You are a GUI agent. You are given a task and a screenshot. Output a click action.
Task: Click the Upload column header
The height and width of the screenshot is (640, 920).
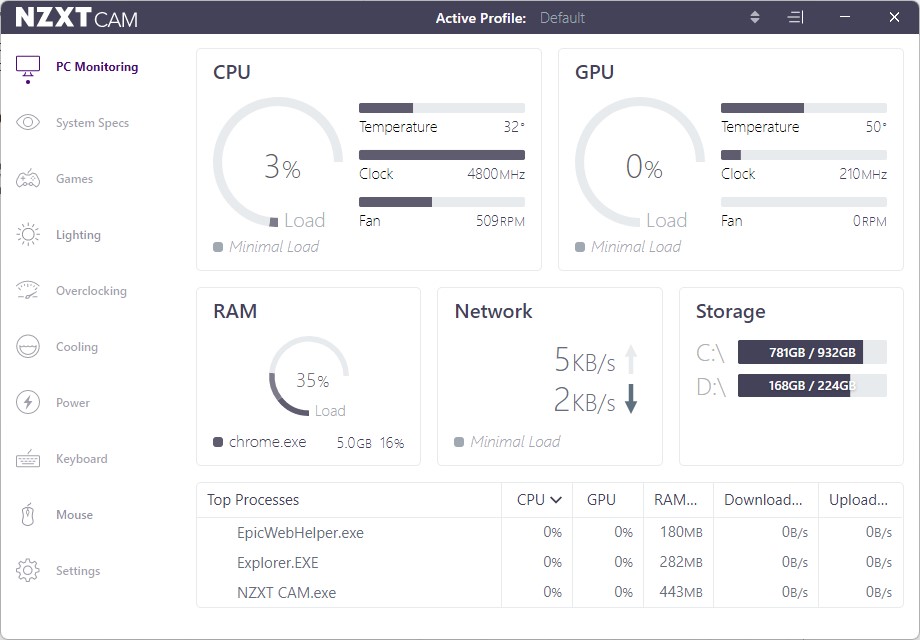858,500
